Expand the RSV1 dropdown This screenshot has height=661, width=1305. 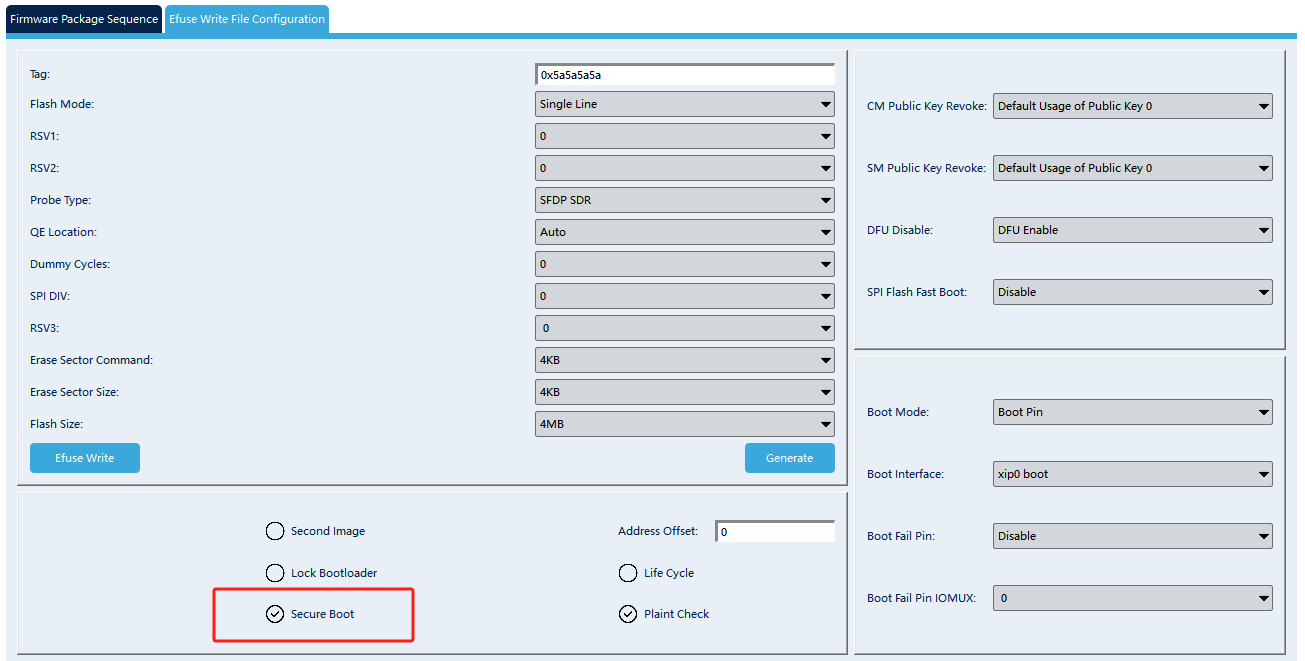point(685,136)
